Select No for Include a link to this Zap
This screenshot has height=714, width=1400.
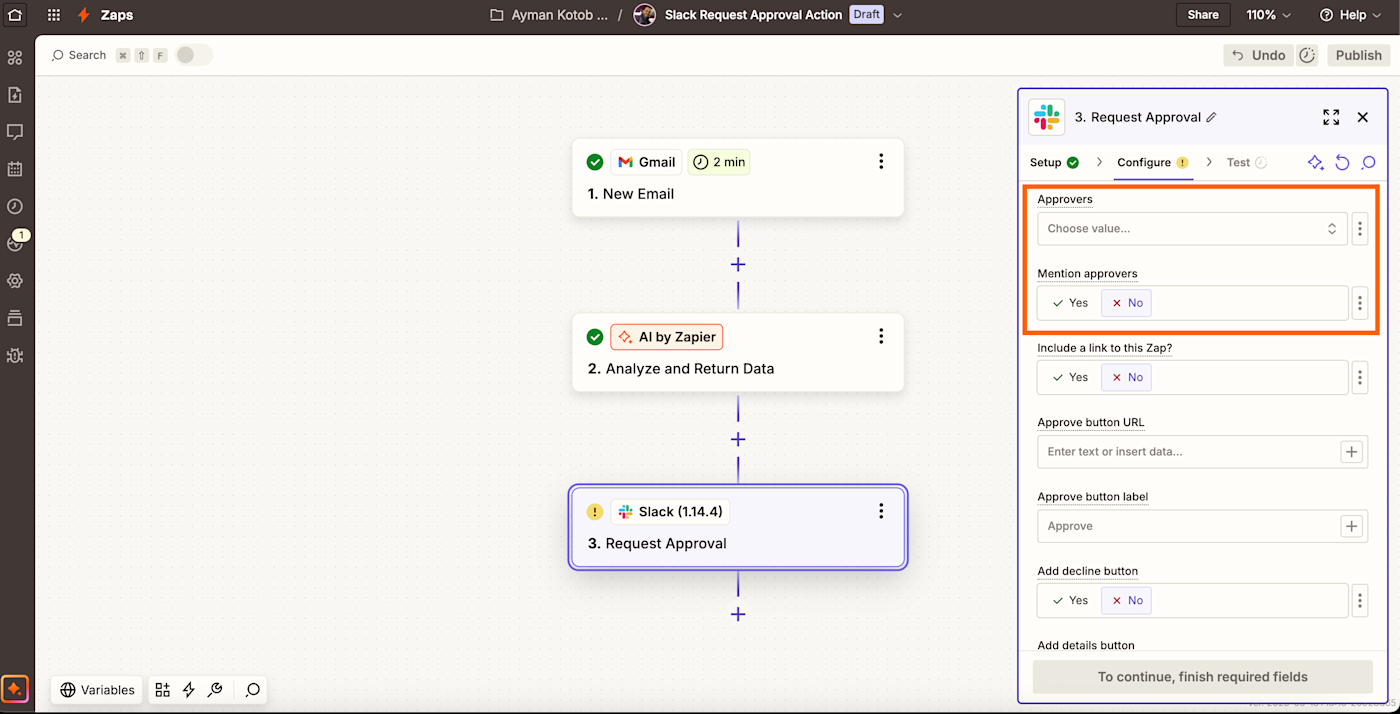1126,377
